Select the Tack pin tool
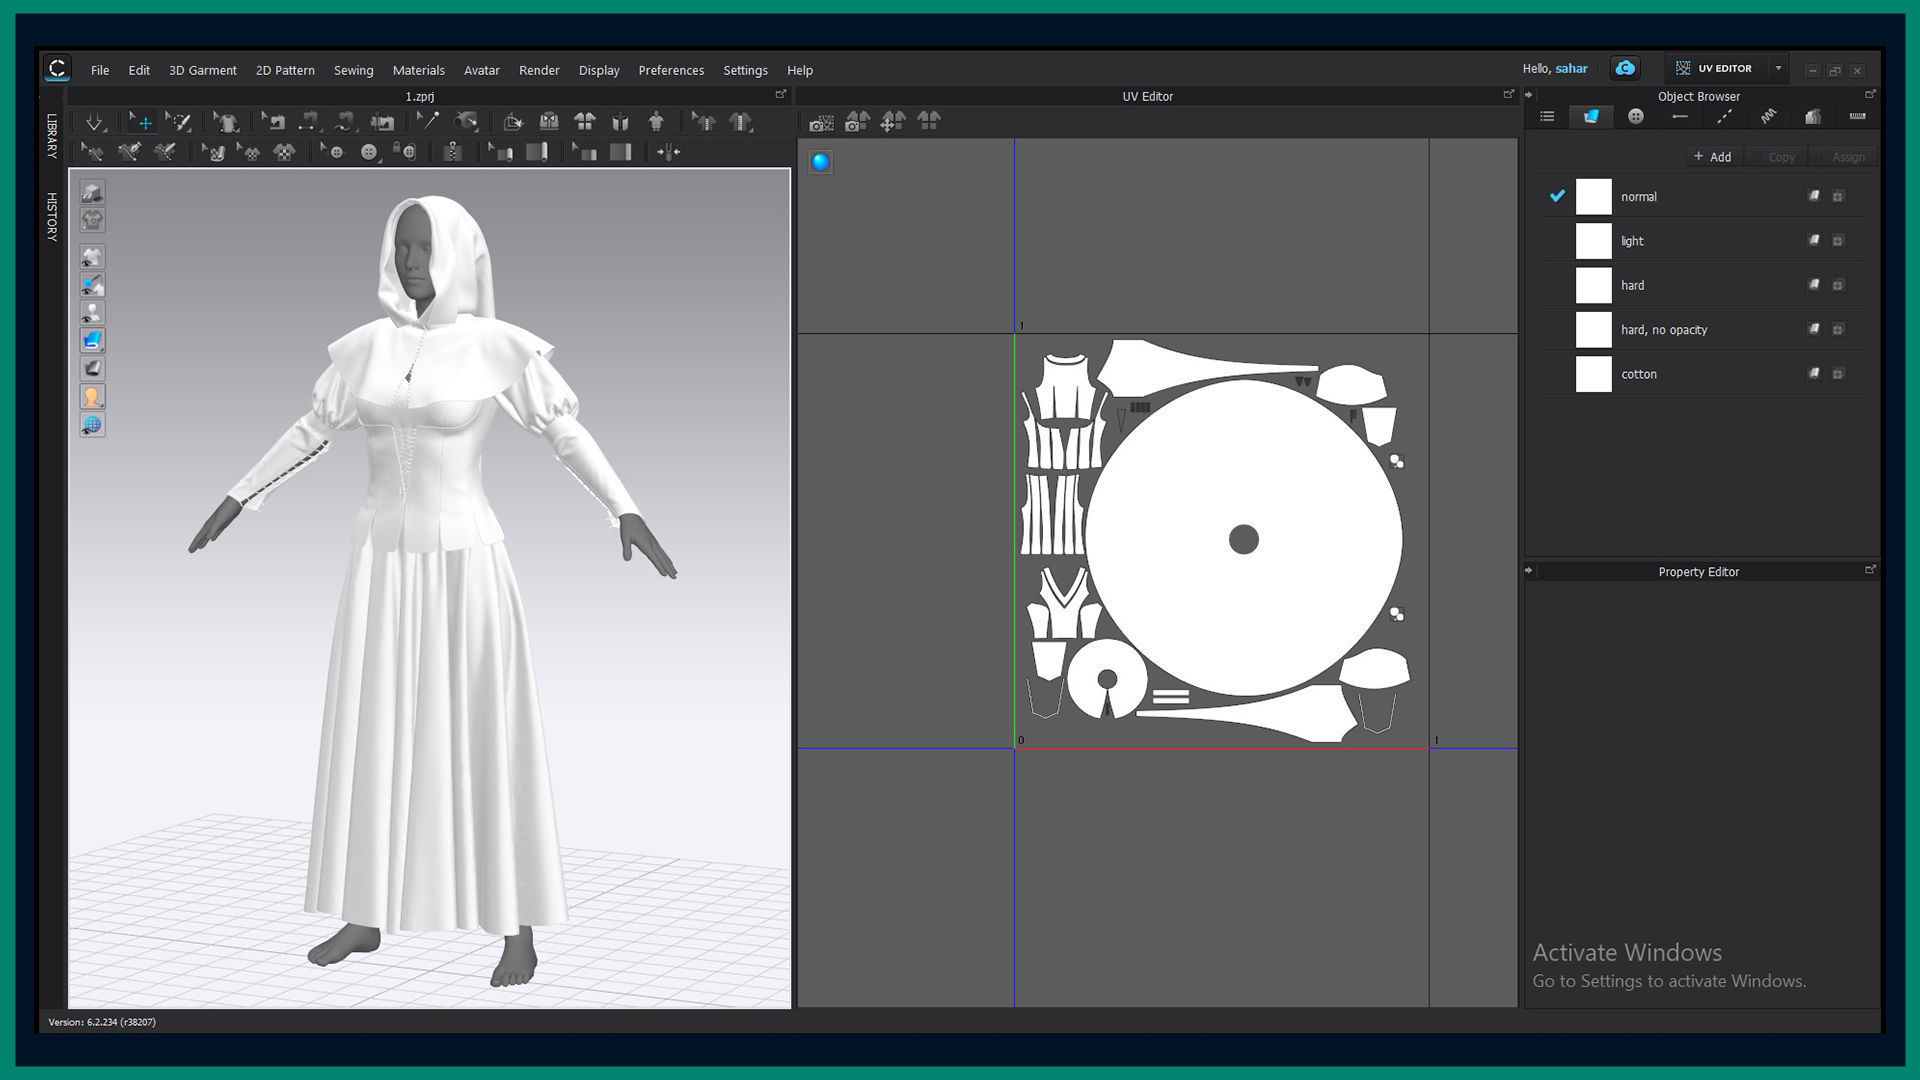The height and width of the screenshot is (1080, 1920). tap(428, 122)
